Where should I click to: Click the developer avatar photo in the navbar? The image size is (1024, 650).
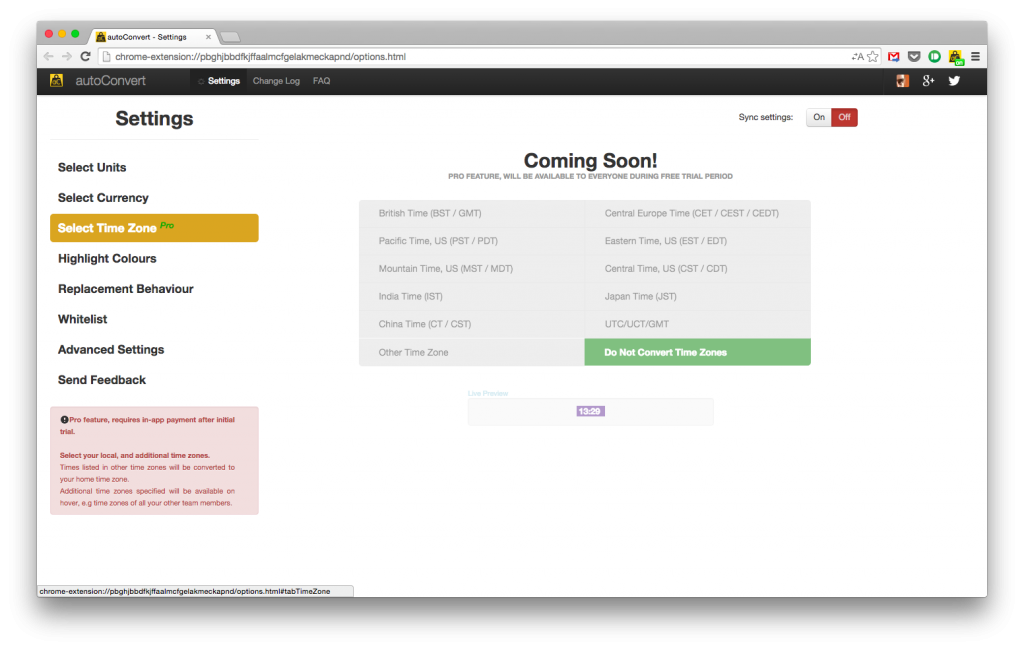coord(901,81)
